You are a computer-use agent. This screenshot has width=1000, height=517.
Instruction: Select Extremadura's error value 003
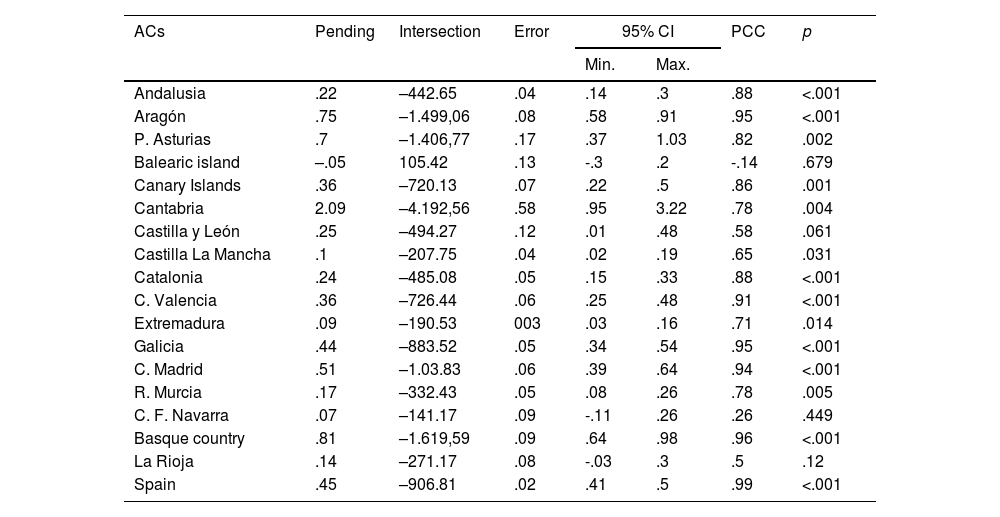[527, 324]
